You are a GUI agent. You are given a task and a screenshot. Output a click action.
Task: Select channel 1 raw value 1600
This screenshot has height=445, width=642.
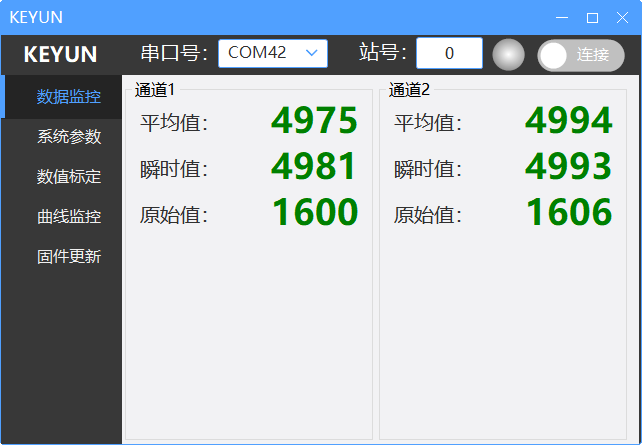click(x=315, y=212)
